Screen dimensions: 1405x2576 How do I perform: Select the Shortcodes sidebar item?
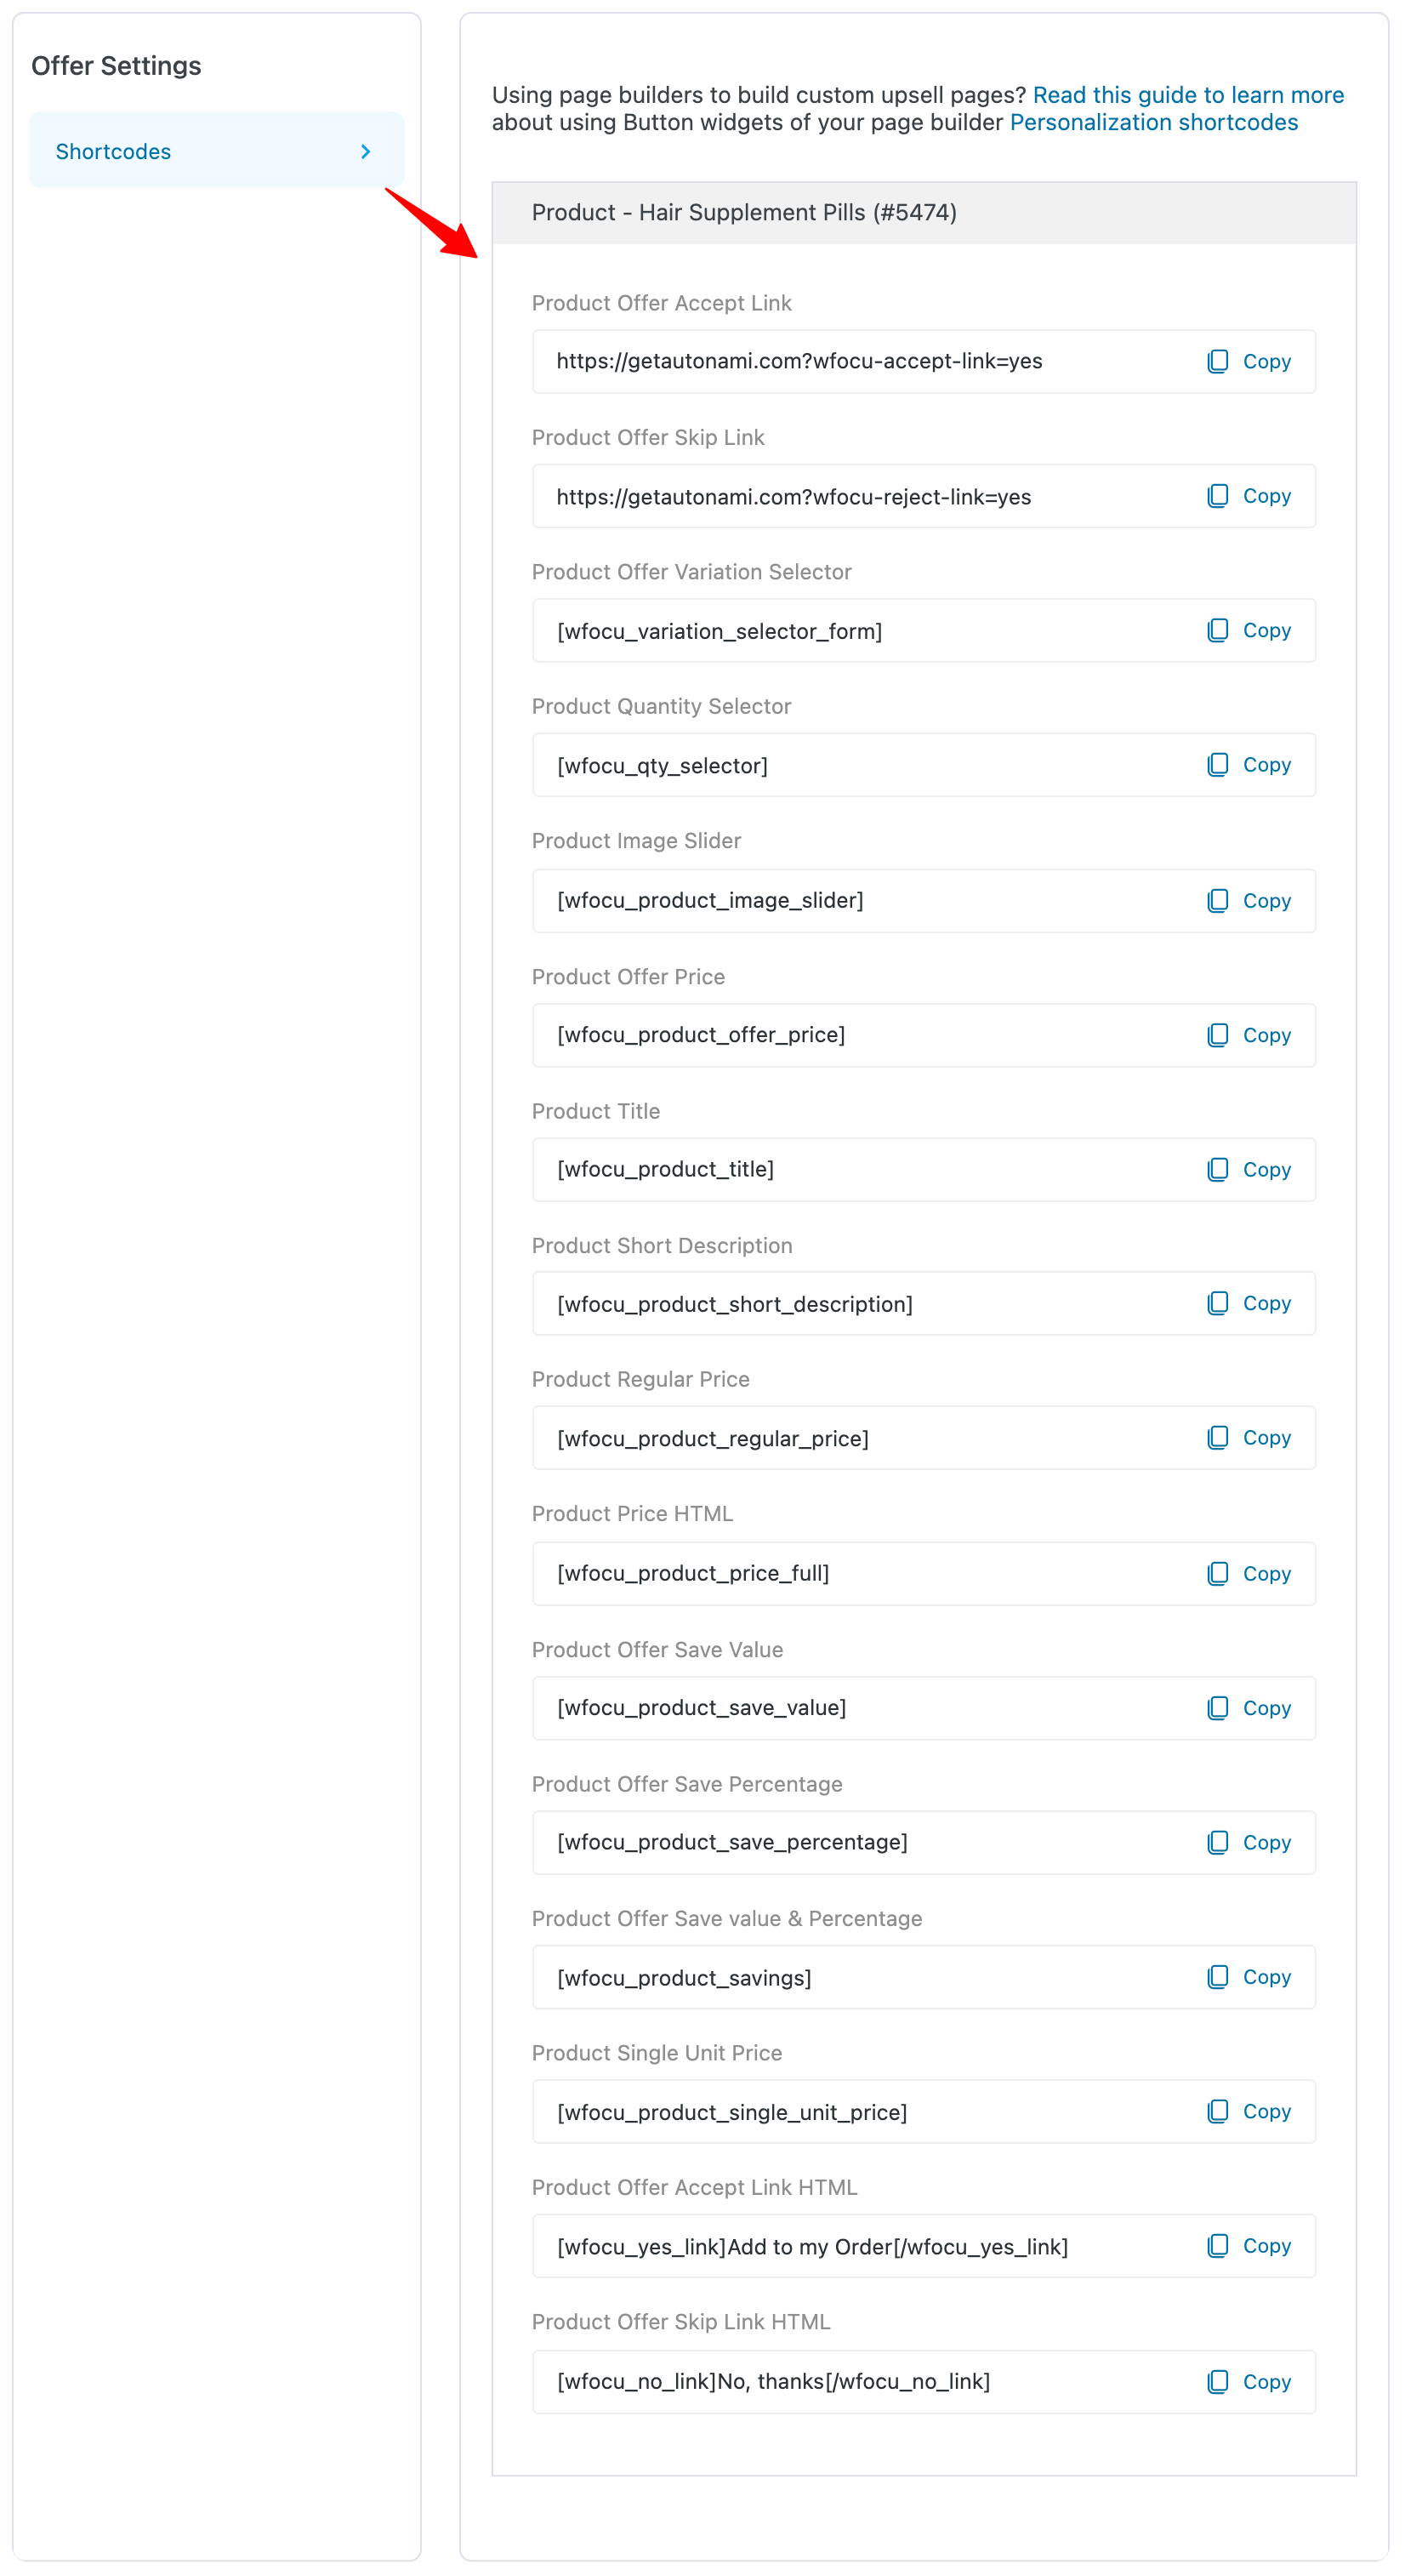[x=113, y=151]
